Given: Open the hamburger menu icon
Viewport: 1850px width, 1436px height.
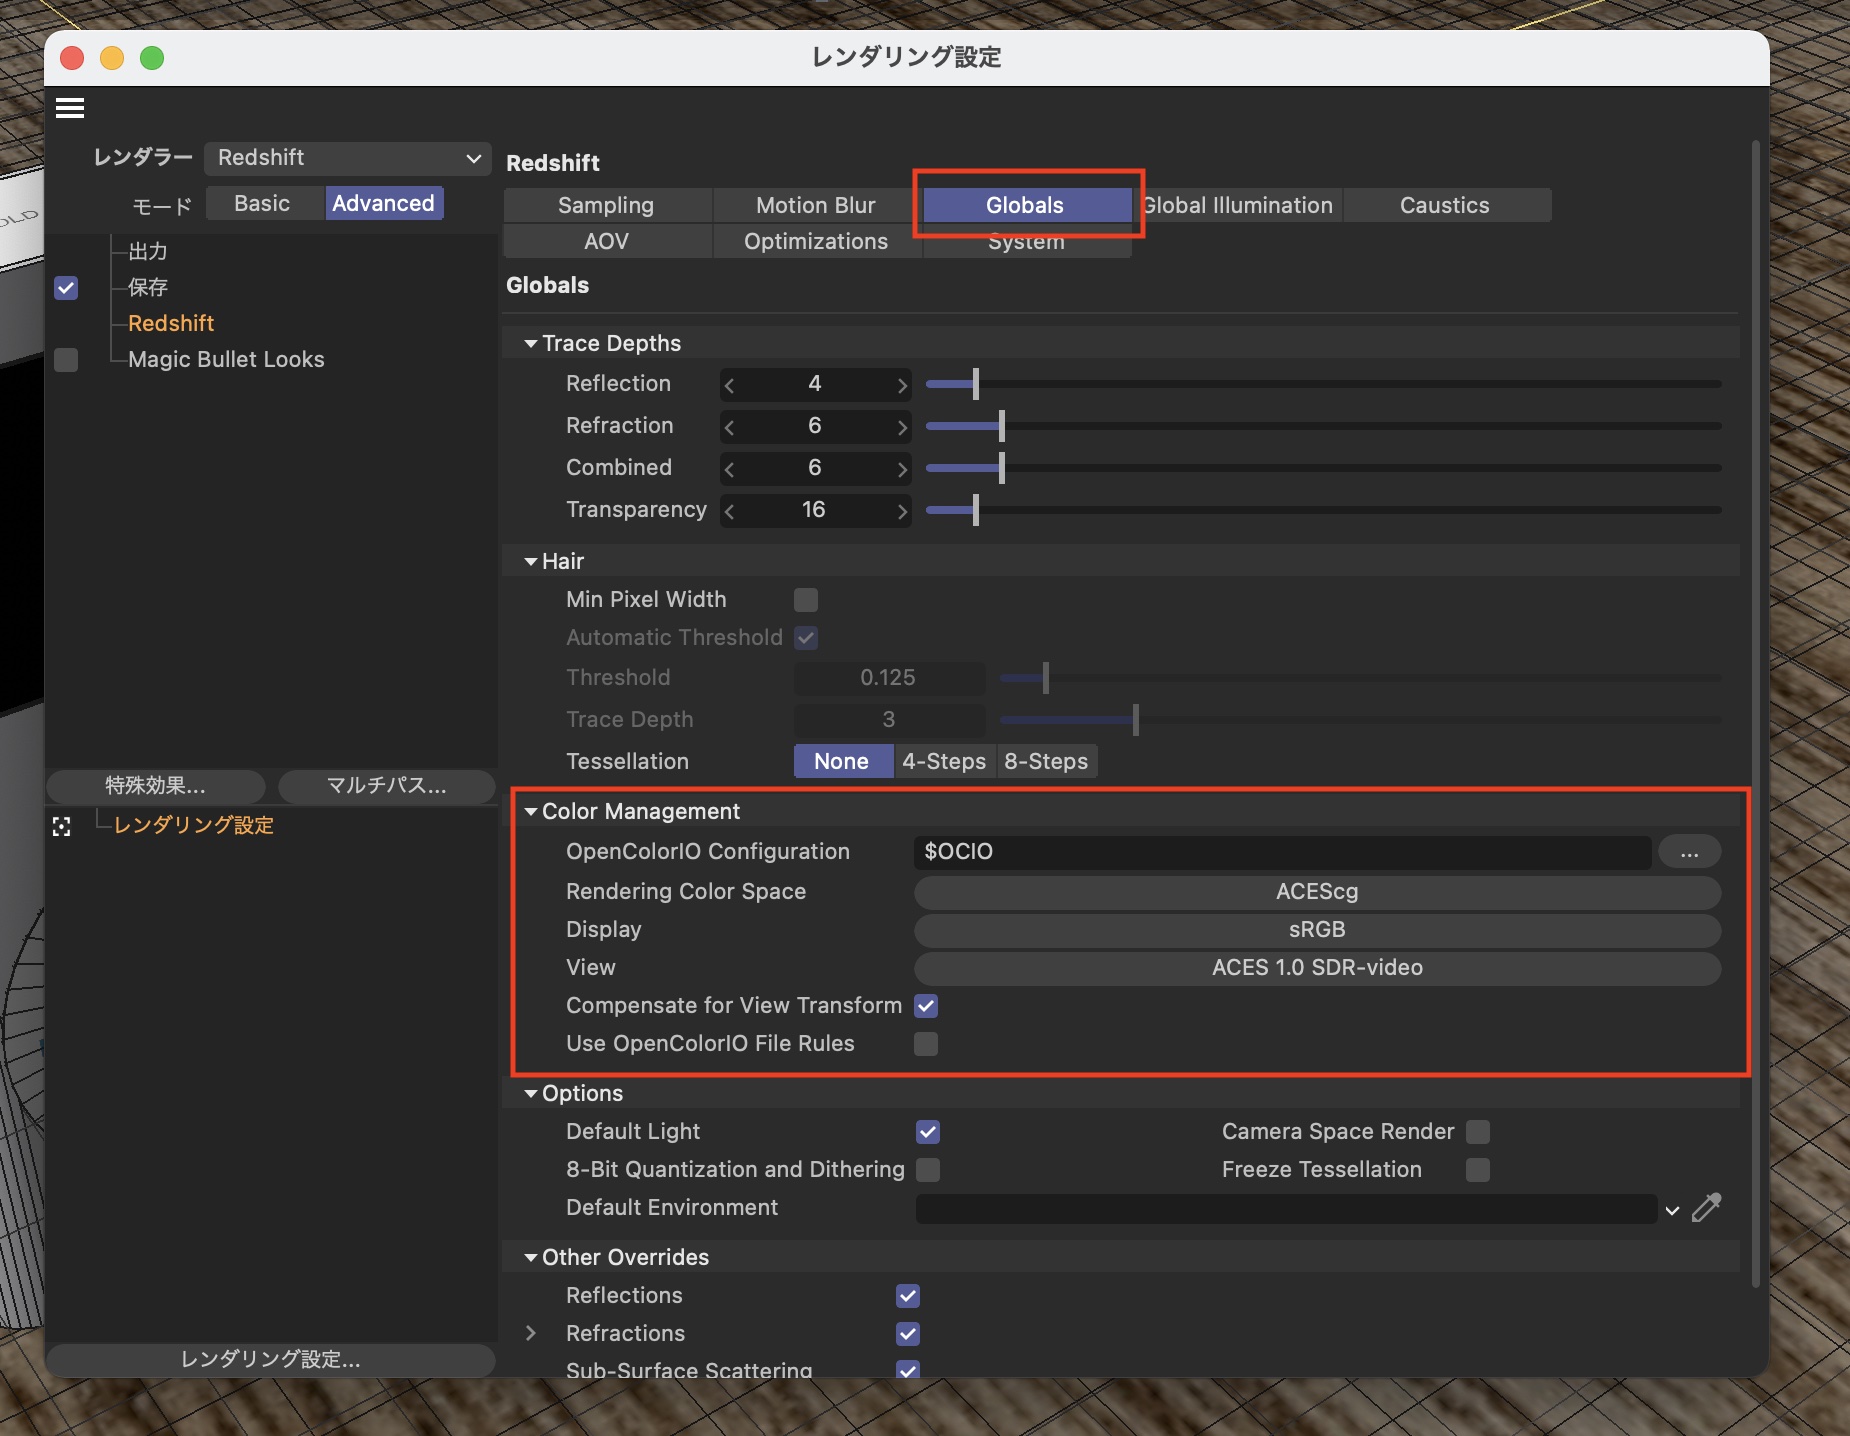Looking at the screenshot, I should click(x=70, y=108).
